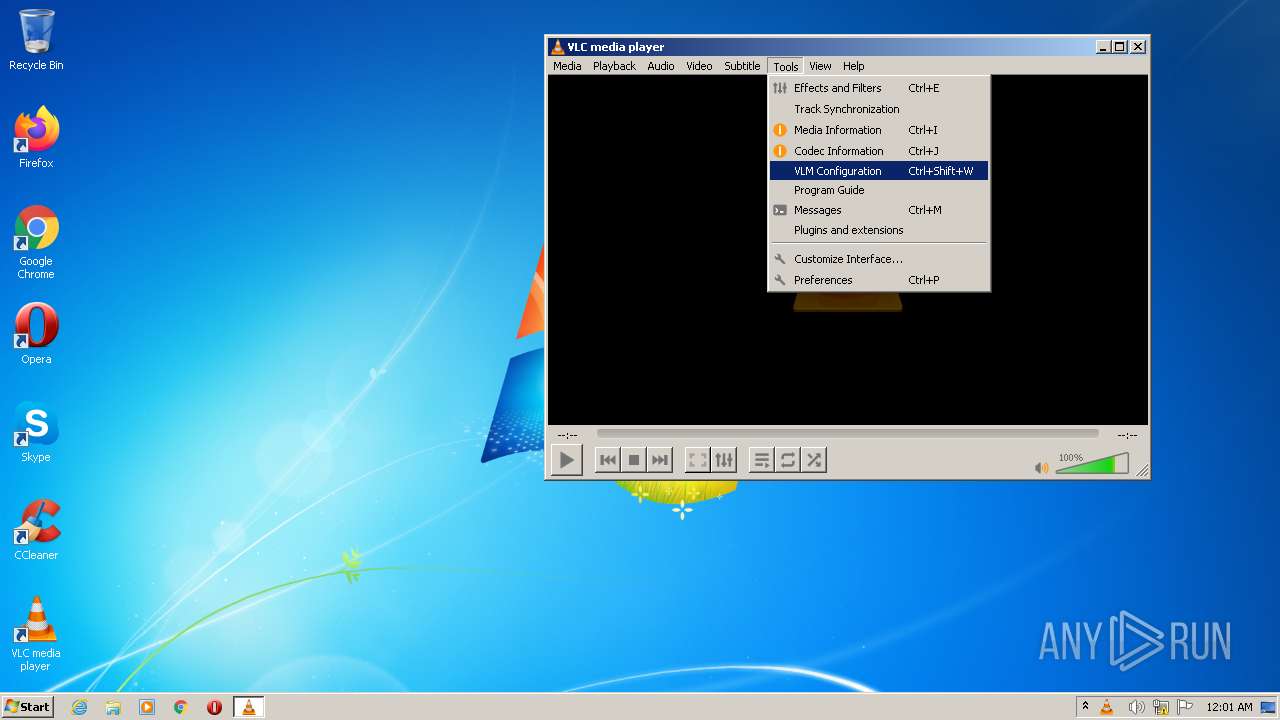Launch Opera desktop shortcut
Screen dimensions: 1280x720
coord(36,334)
